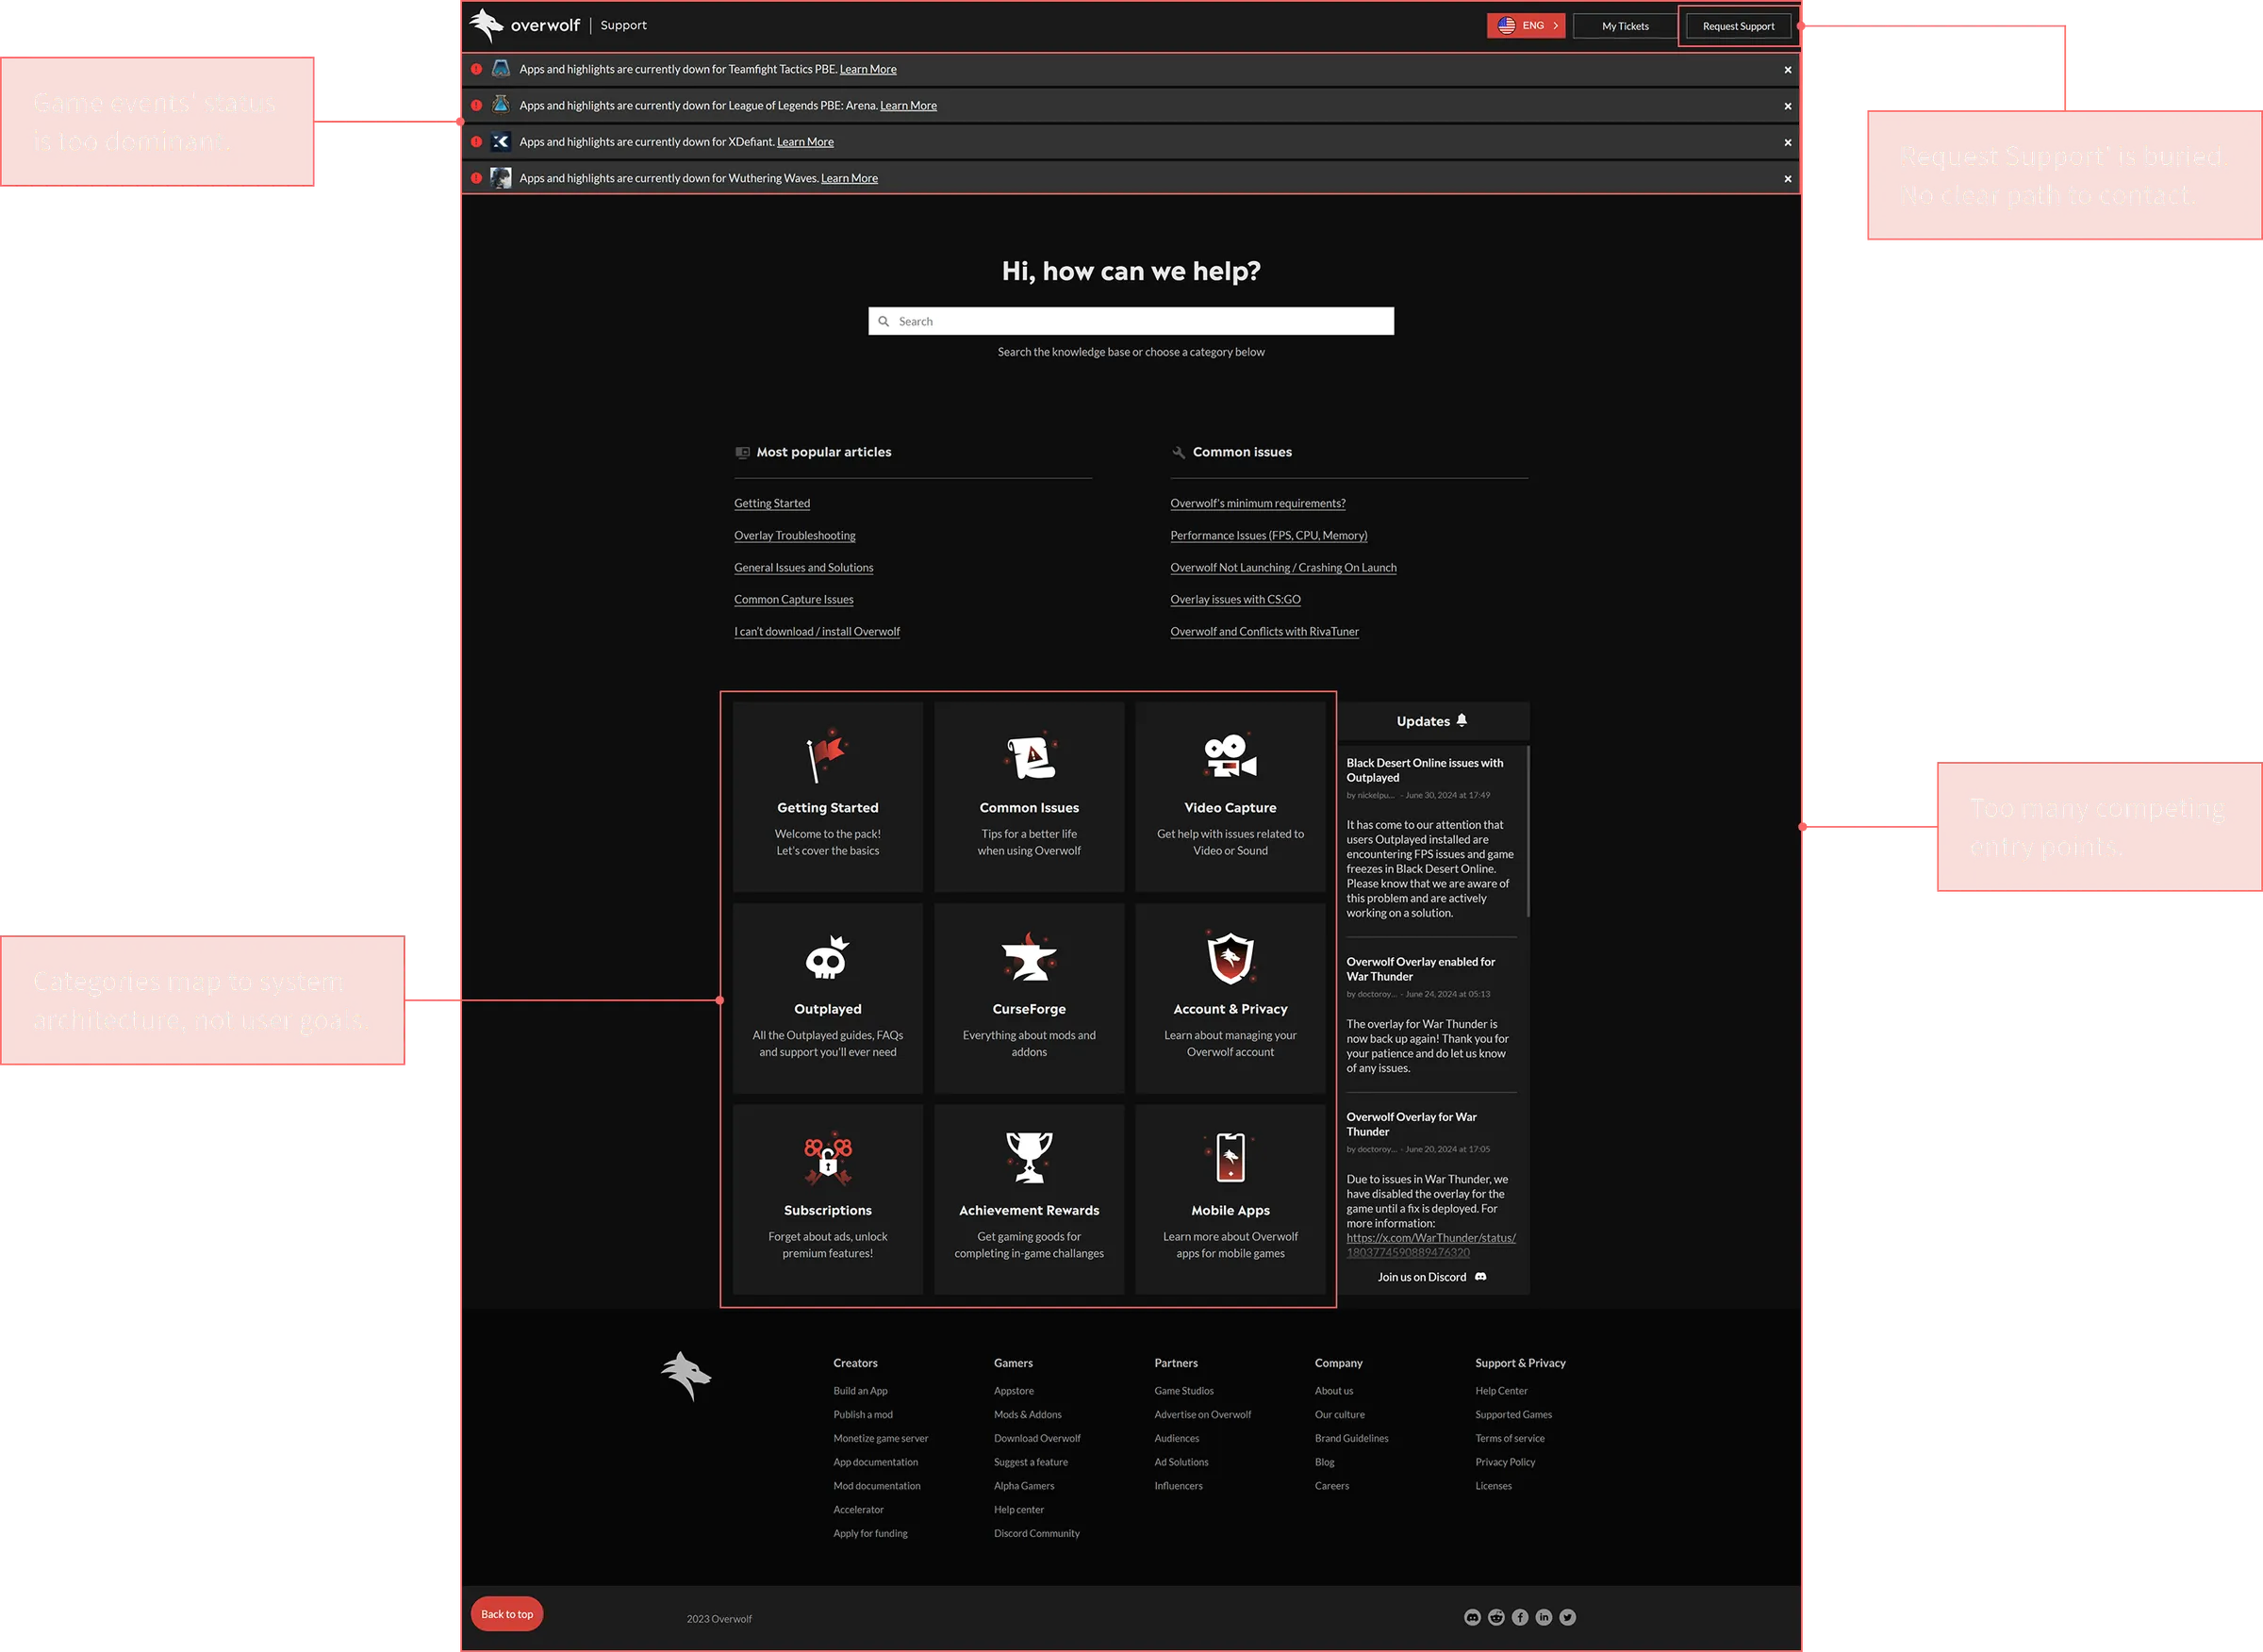Image resolution: width=2263 pixels, height=1652 pixels.
Task: Open the Video Capture camera icon card
Action: (x=1230, y=796)
